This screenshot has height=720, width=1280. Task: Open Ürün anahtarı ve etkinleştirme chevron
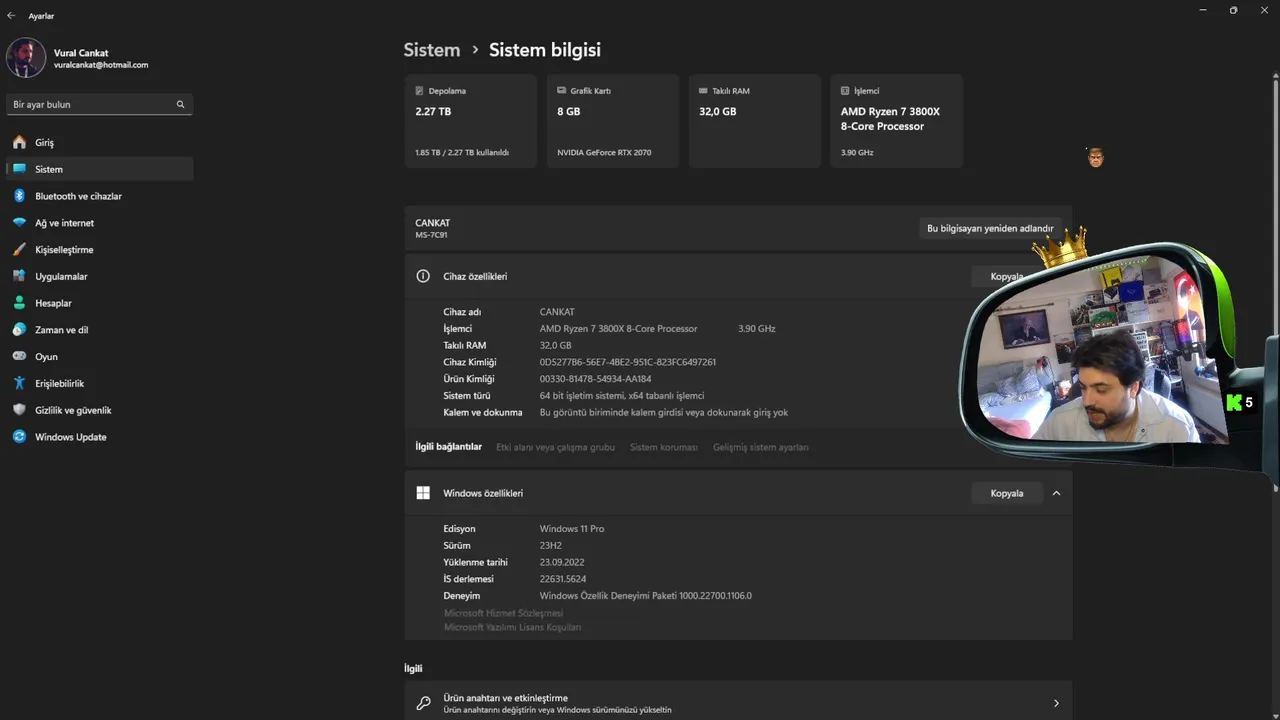point(1056,704)
